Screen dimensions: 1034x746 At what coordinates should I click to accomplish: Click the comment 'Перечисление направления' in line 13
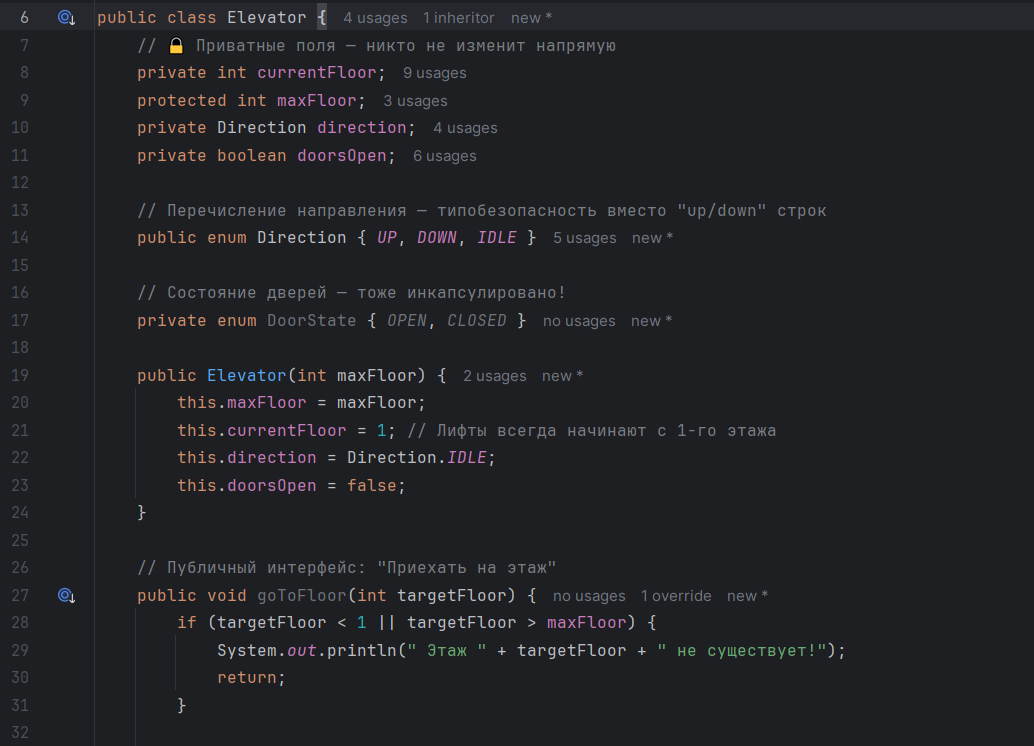pos(286,210)
